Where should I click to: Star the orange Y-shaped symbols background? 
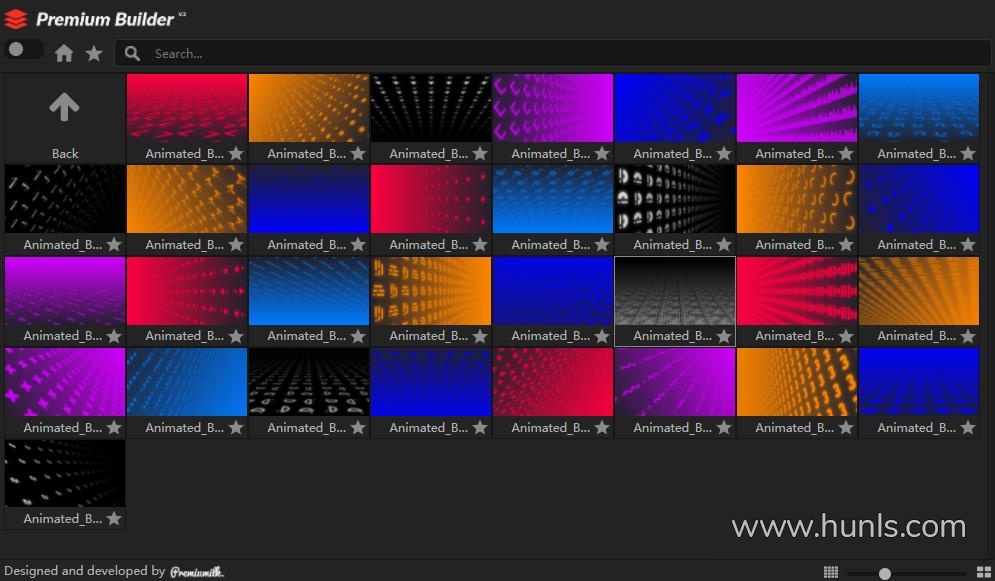pyautogui.click(x=236, y=245)
